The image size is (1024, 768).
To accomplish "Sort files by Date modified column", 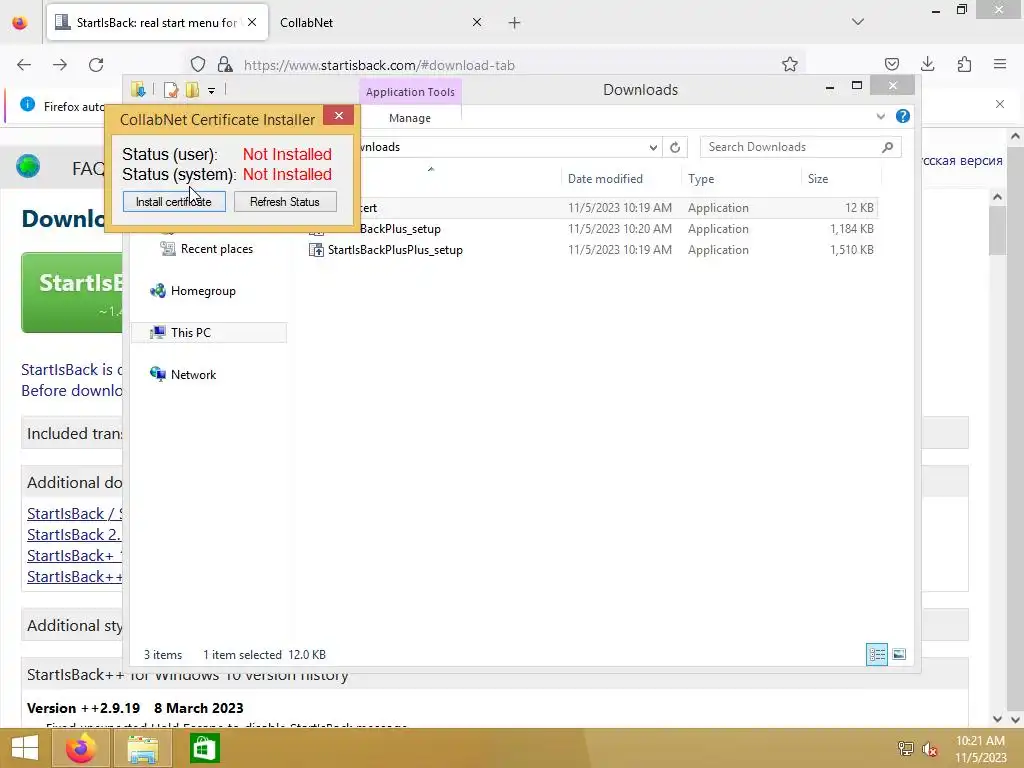I will click(x=620, y=179).
